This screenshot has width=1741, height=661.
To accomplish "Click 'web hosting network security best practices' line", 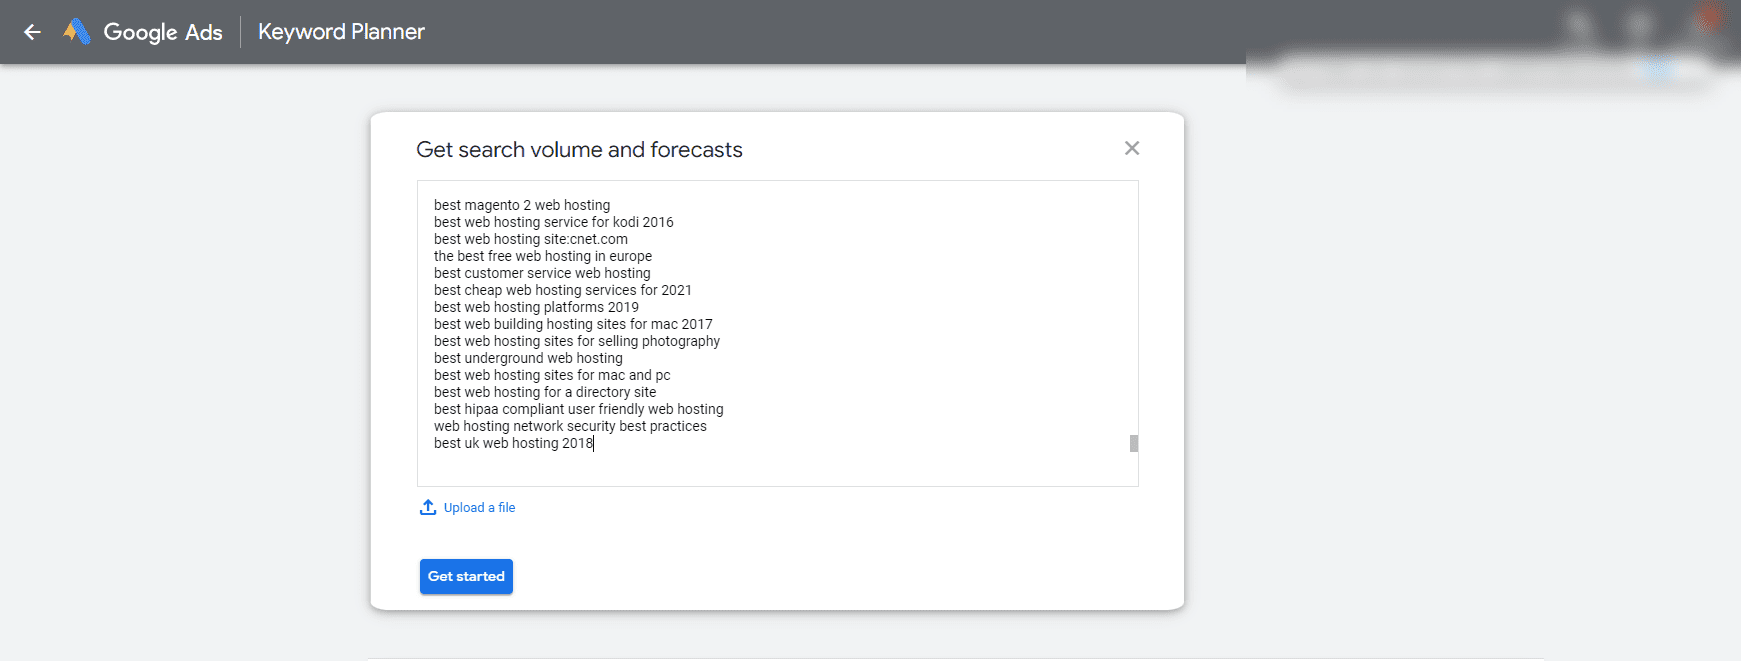I will (570, 426).
